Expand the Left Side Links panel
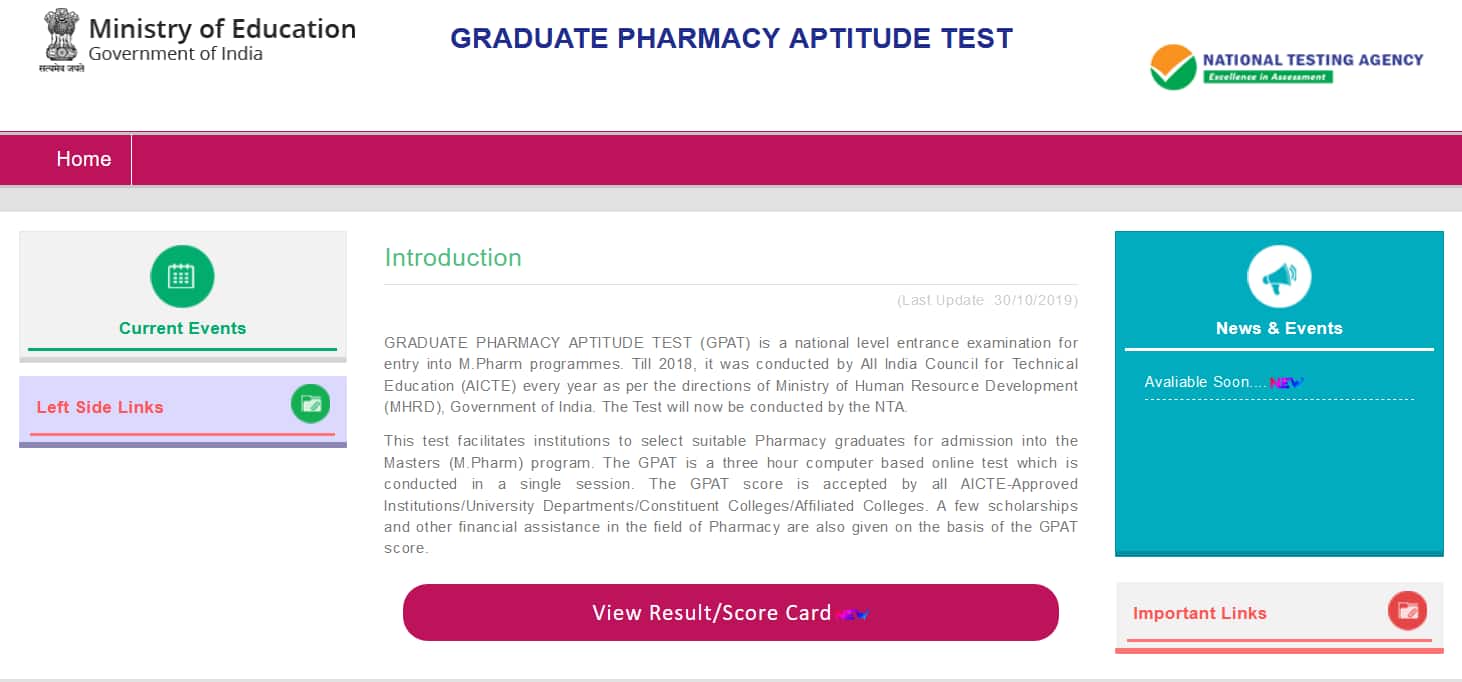The width and height of the screenshot is (1462, 682). click(x=100, y=407)
